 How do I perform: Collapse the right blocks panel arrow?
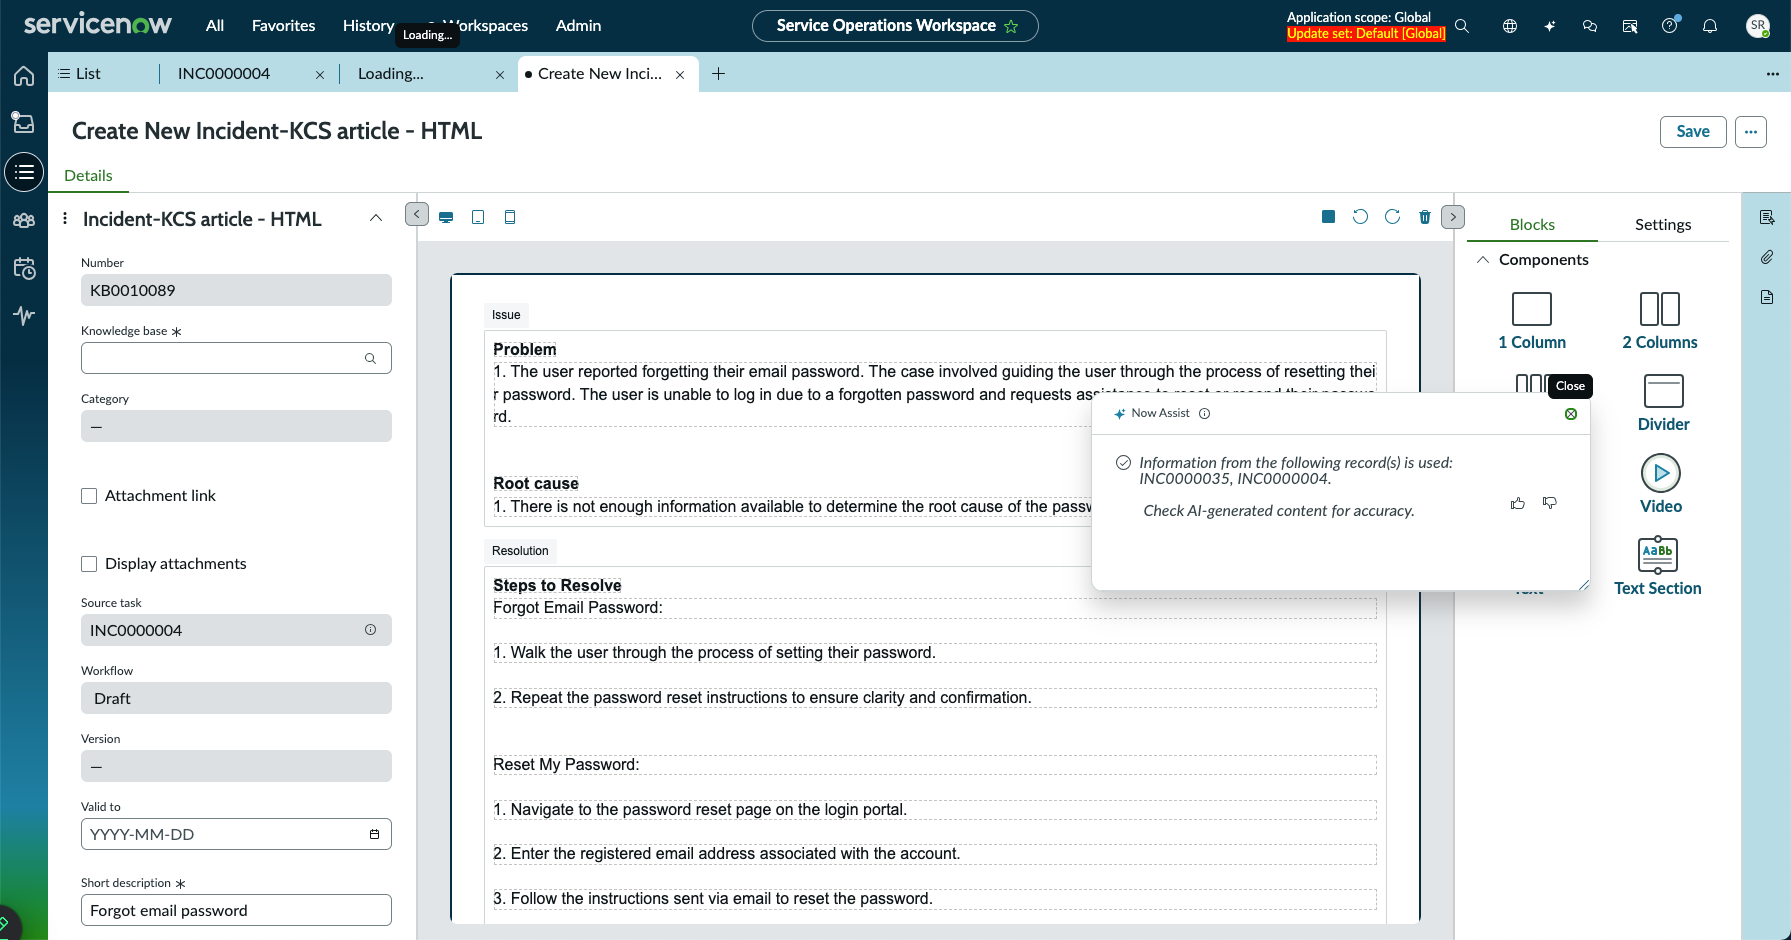(1453, 216)
